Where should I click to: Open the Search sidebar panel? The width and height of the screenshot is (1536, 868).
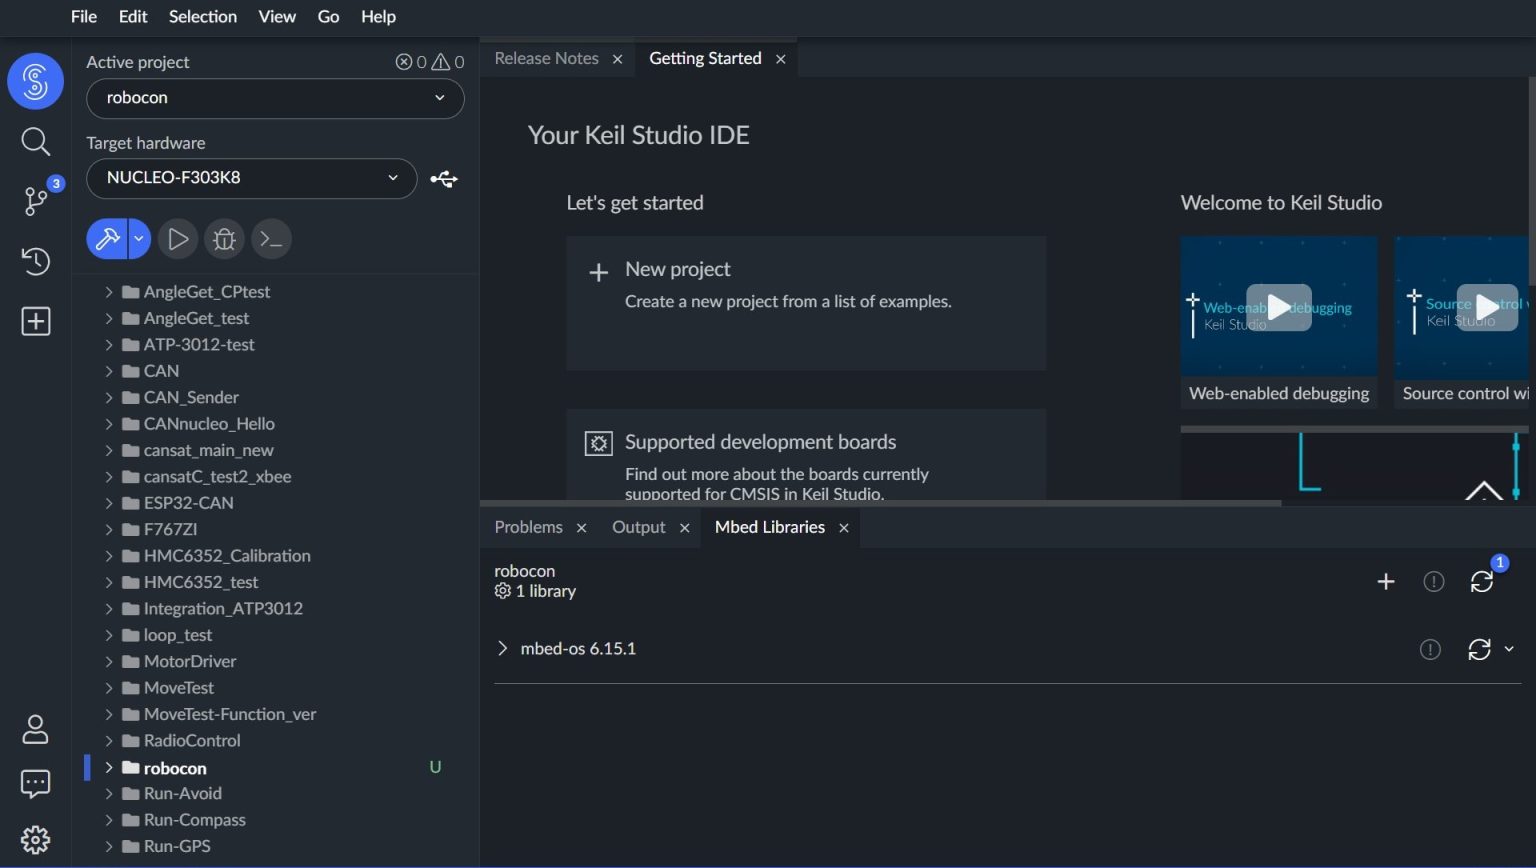click(x=35, y=141)
